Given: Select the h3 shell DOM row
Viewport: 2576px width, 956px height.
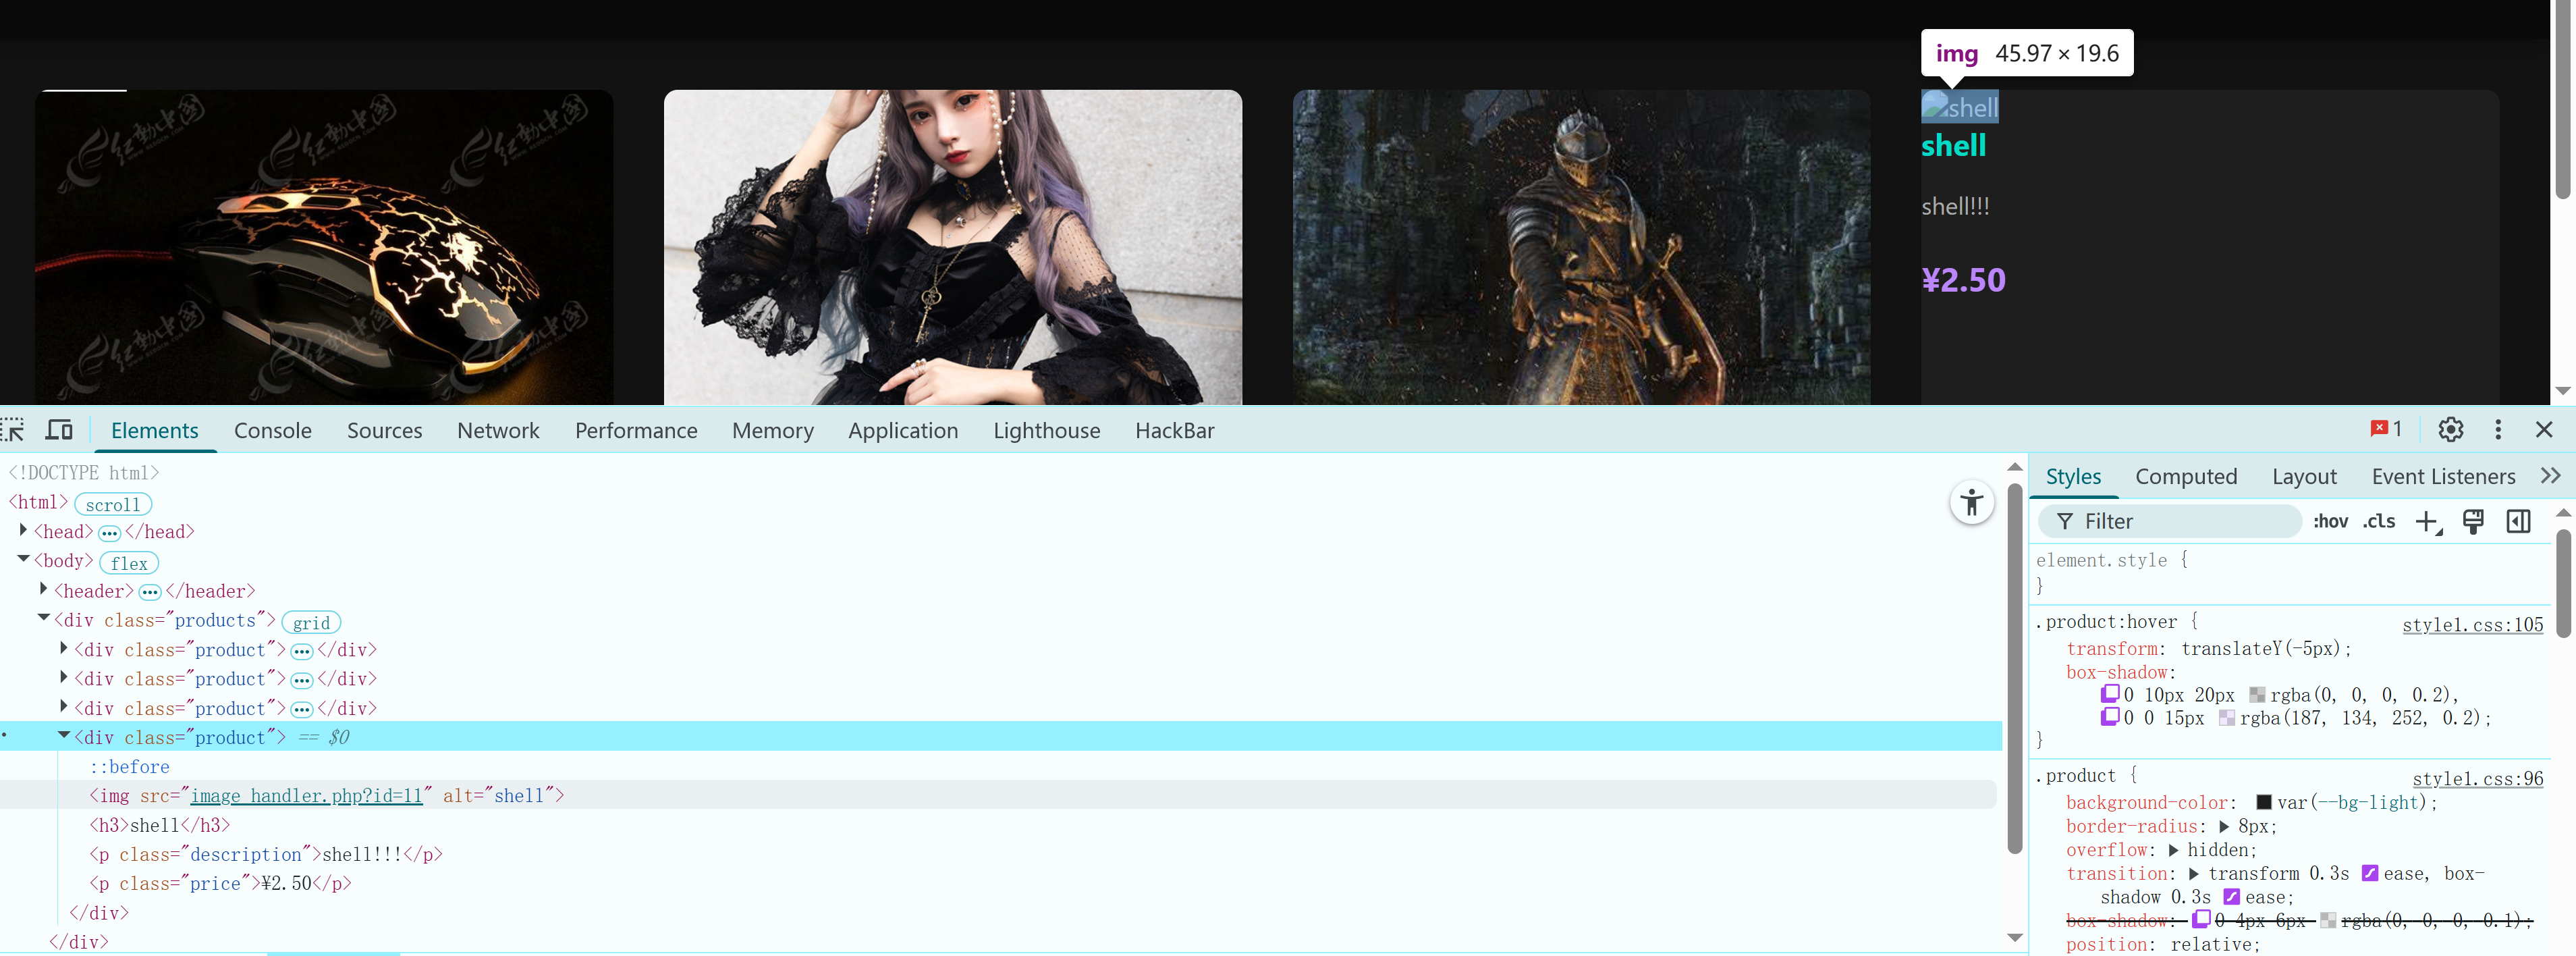Looking at the screenshot, I should [160, 825].
